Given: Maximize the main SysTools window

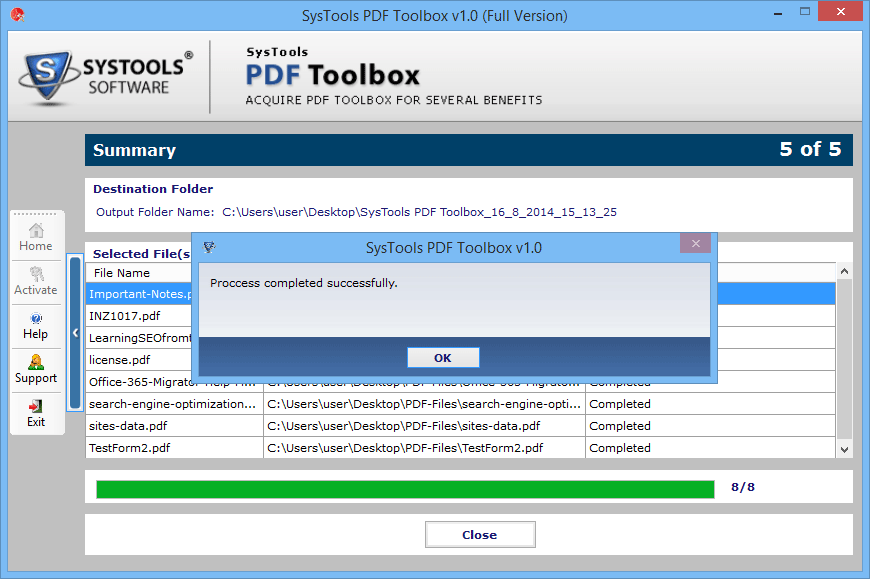Looking at the screenshot, I should tap(805, 12).
